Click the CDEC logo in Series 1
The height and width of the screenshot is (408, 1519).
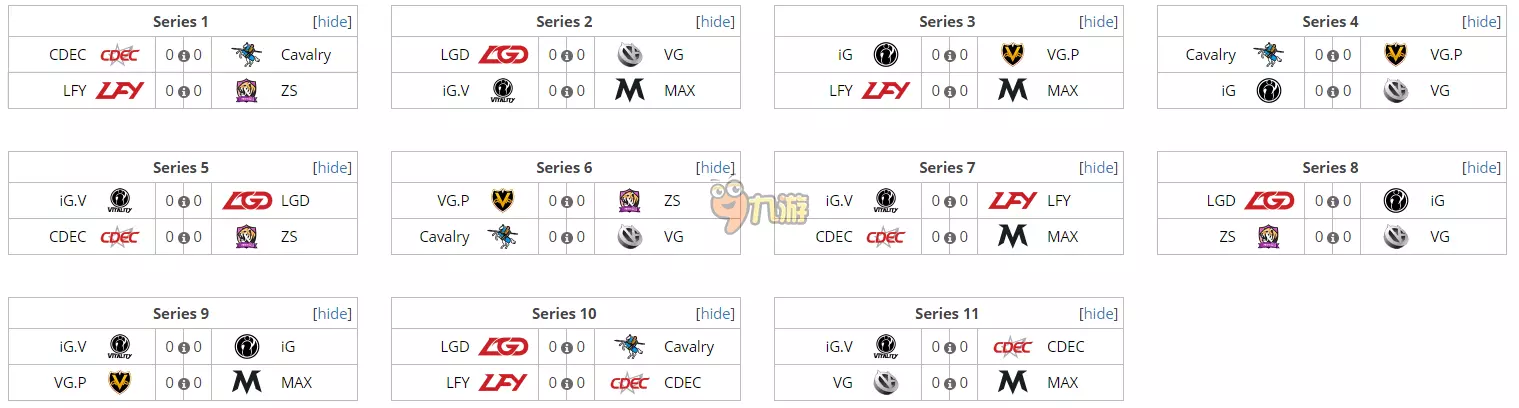(119, 55)
